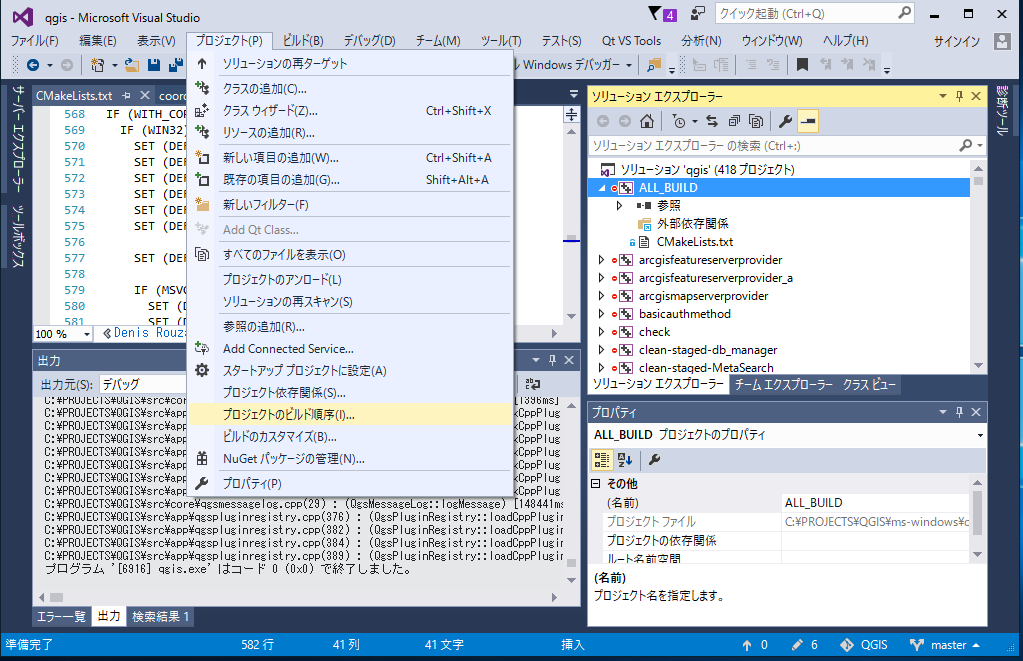
Task: Click the Home icon in Solution Explorer
Action: (647, 122)
